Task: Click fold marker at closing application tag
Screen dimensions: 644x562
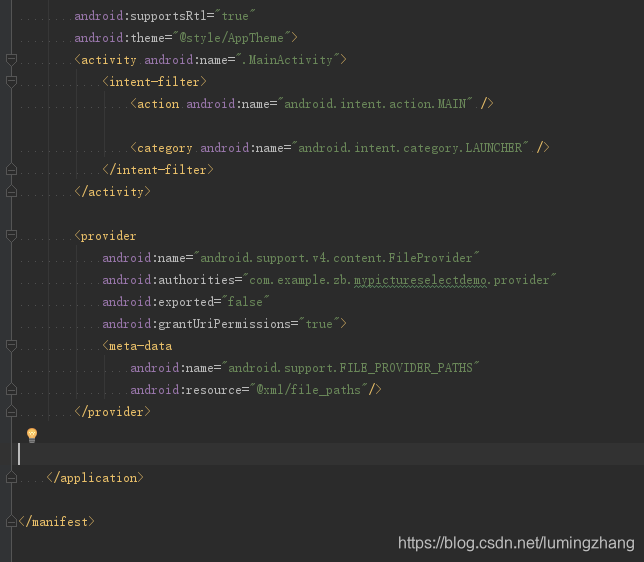Action: click(x=12, y=477)
